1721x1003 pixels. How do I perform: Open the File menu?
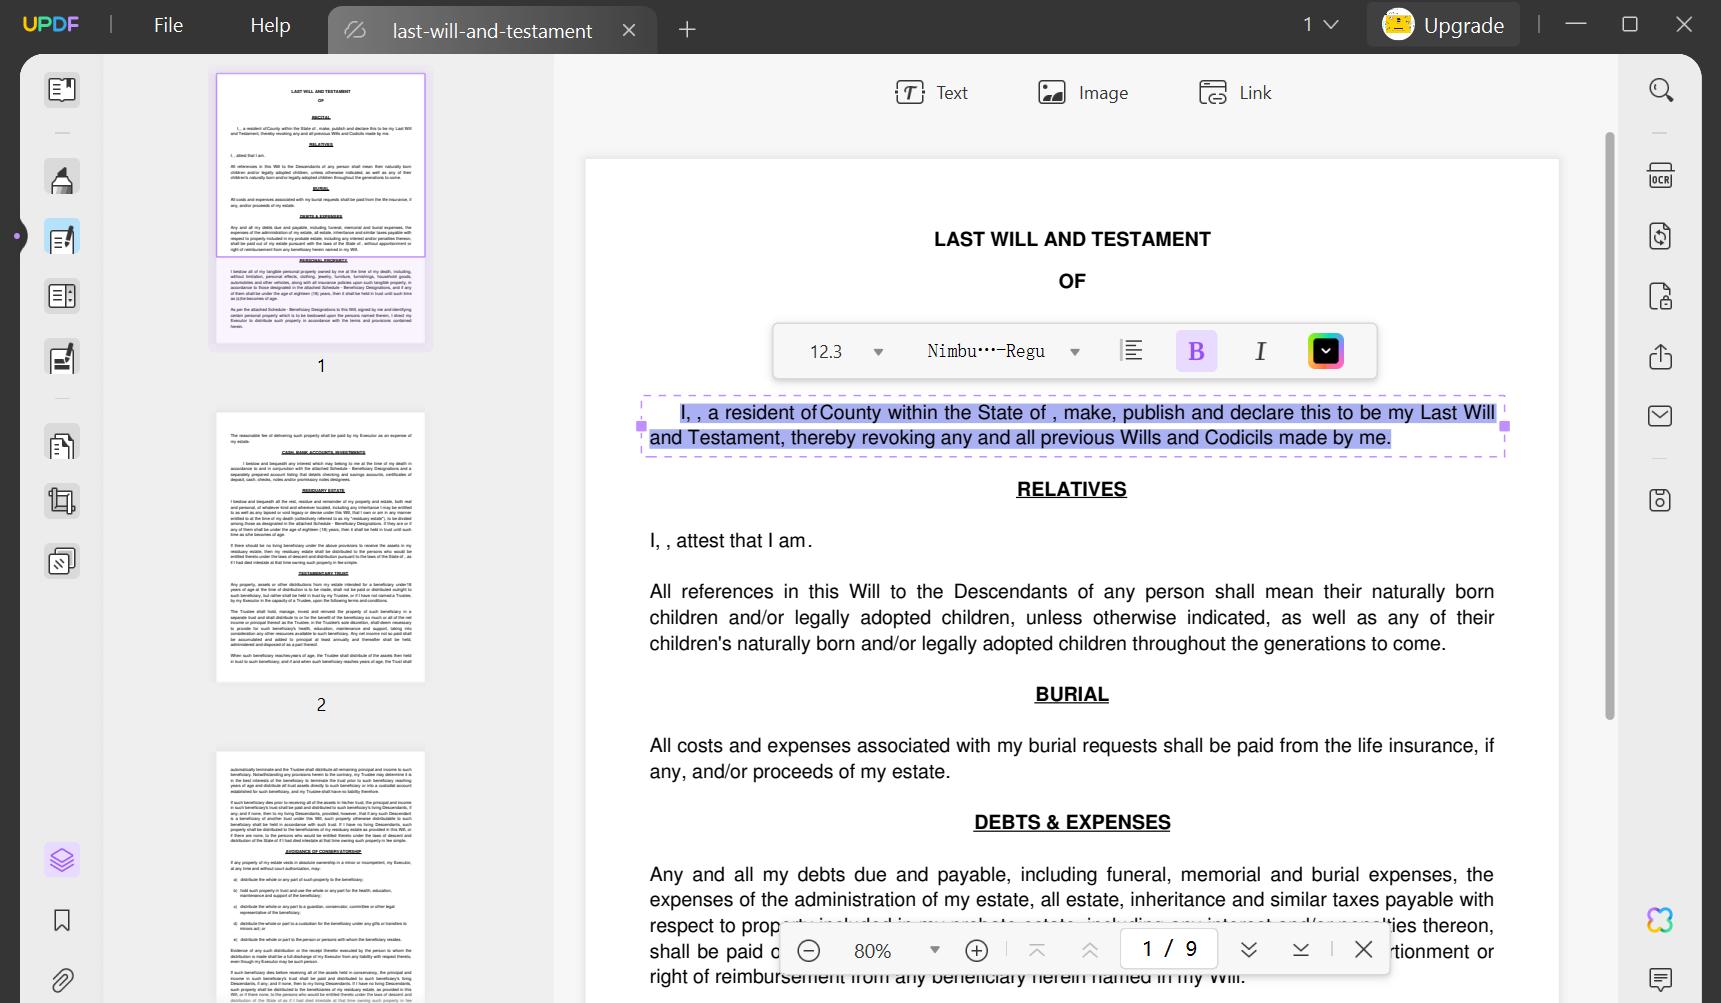[167, 25]
